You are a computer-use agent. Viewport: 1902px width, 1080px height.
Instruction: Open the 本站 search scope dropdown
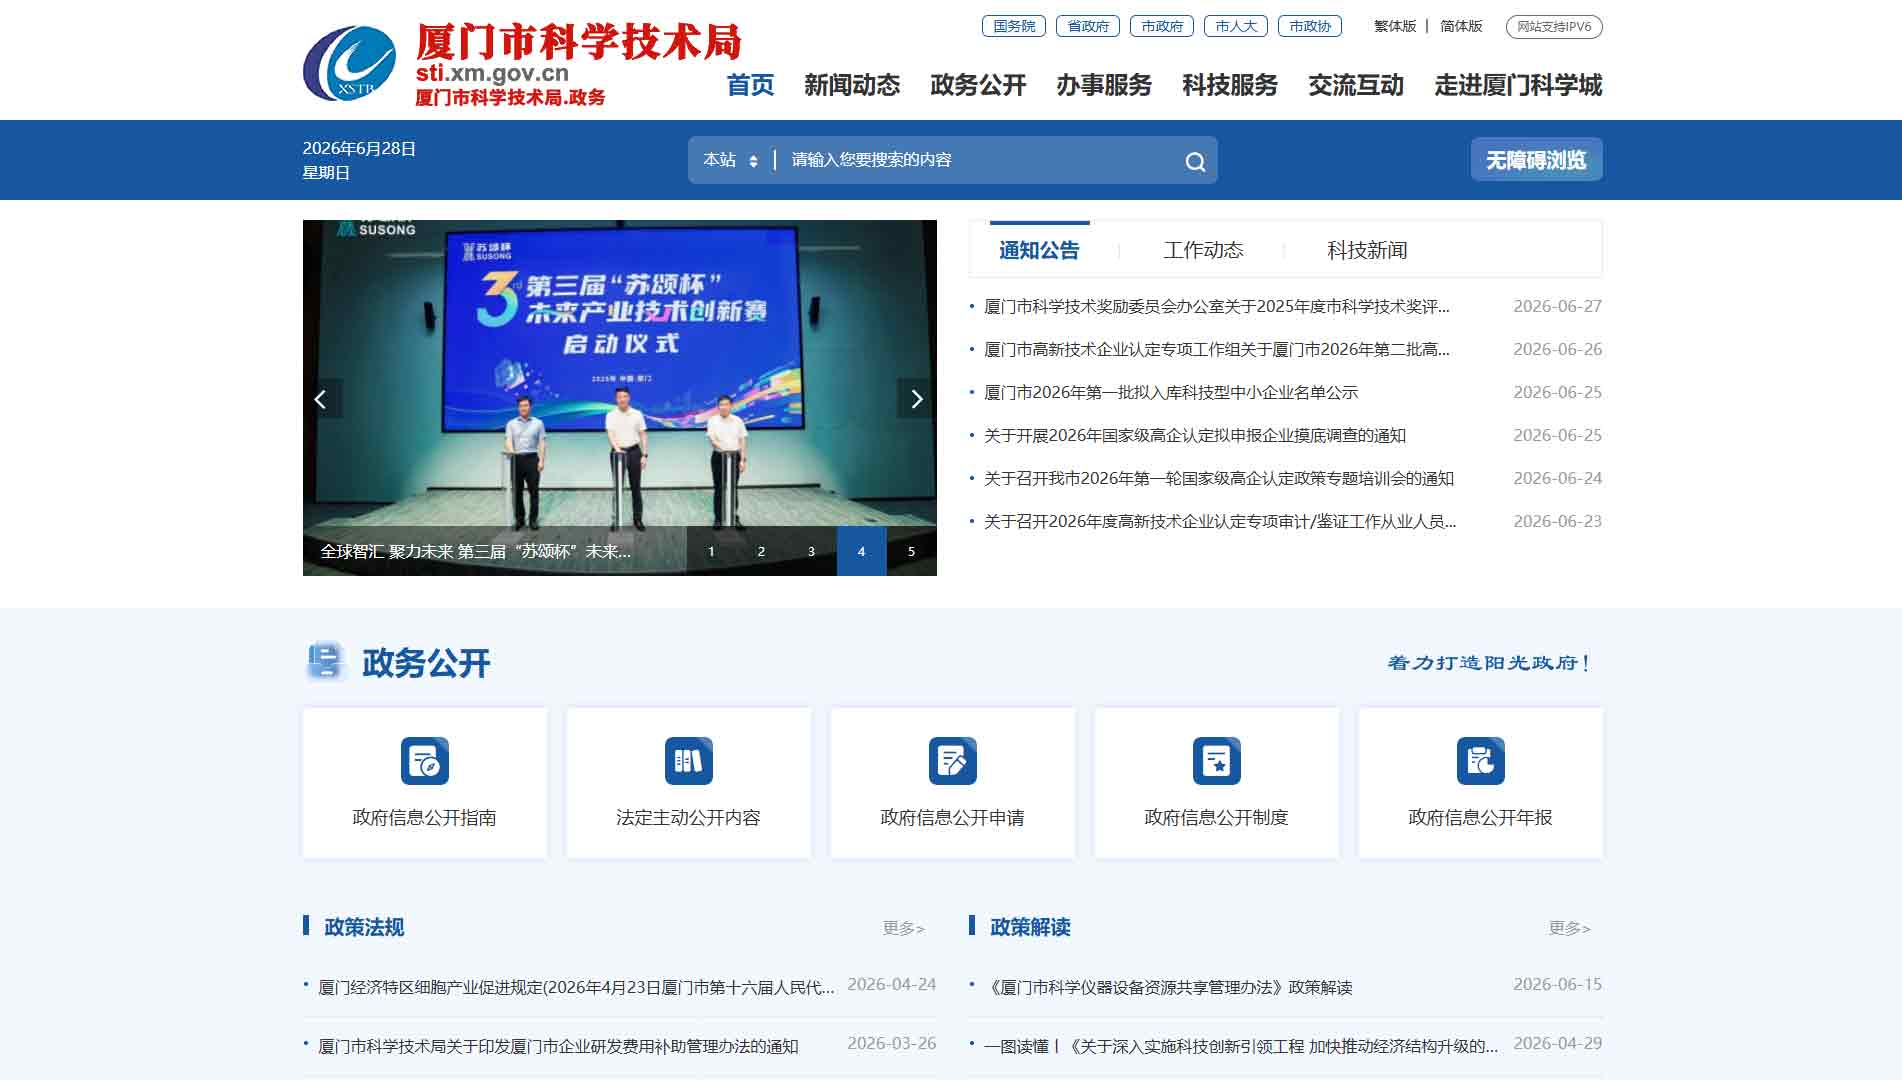pyautogui.click(x=731, y=160)
